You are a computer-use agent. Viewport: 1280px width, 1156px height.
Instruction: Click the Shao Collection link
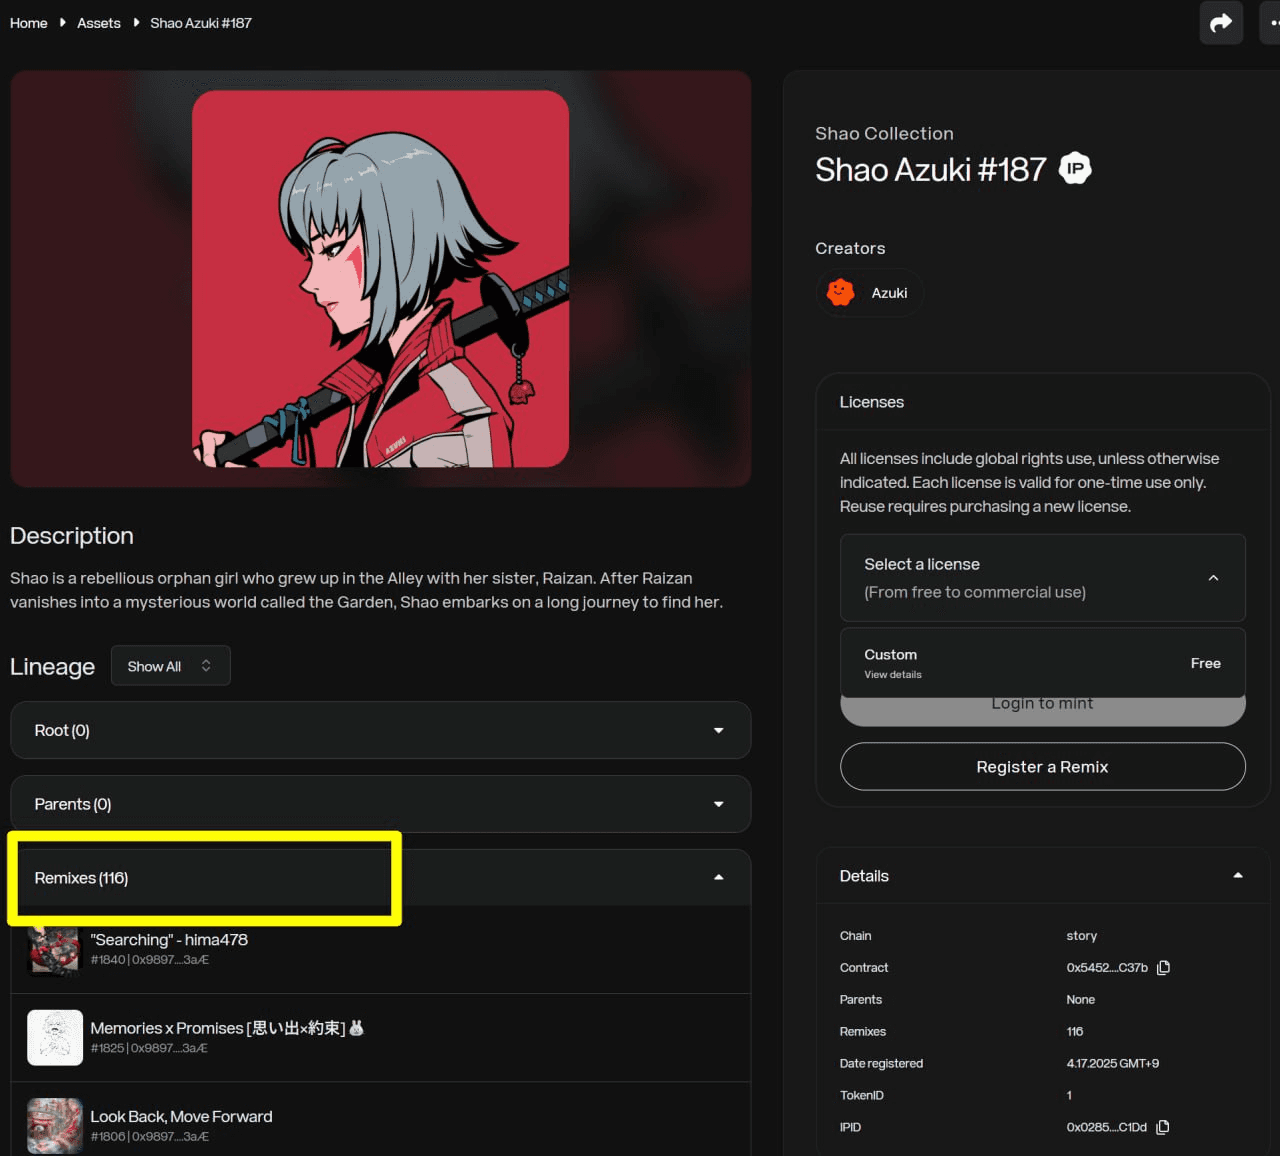(x=884, y=134)
